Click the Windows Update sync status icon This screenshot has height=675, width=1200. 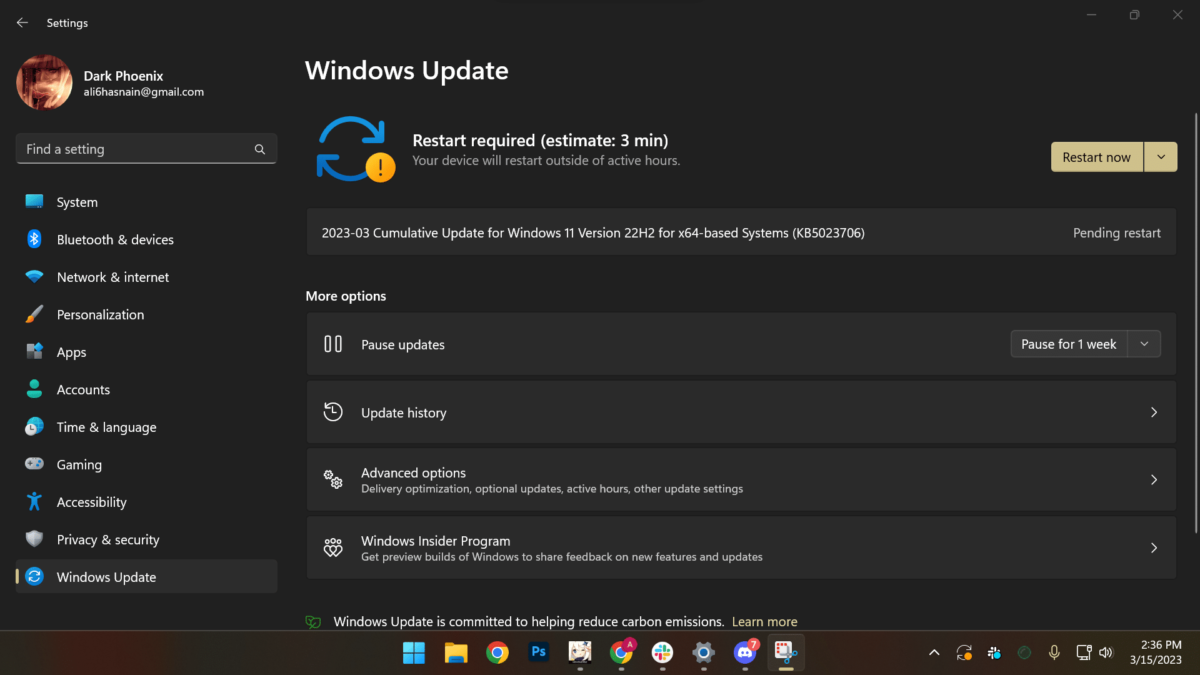tap(355, 149)
